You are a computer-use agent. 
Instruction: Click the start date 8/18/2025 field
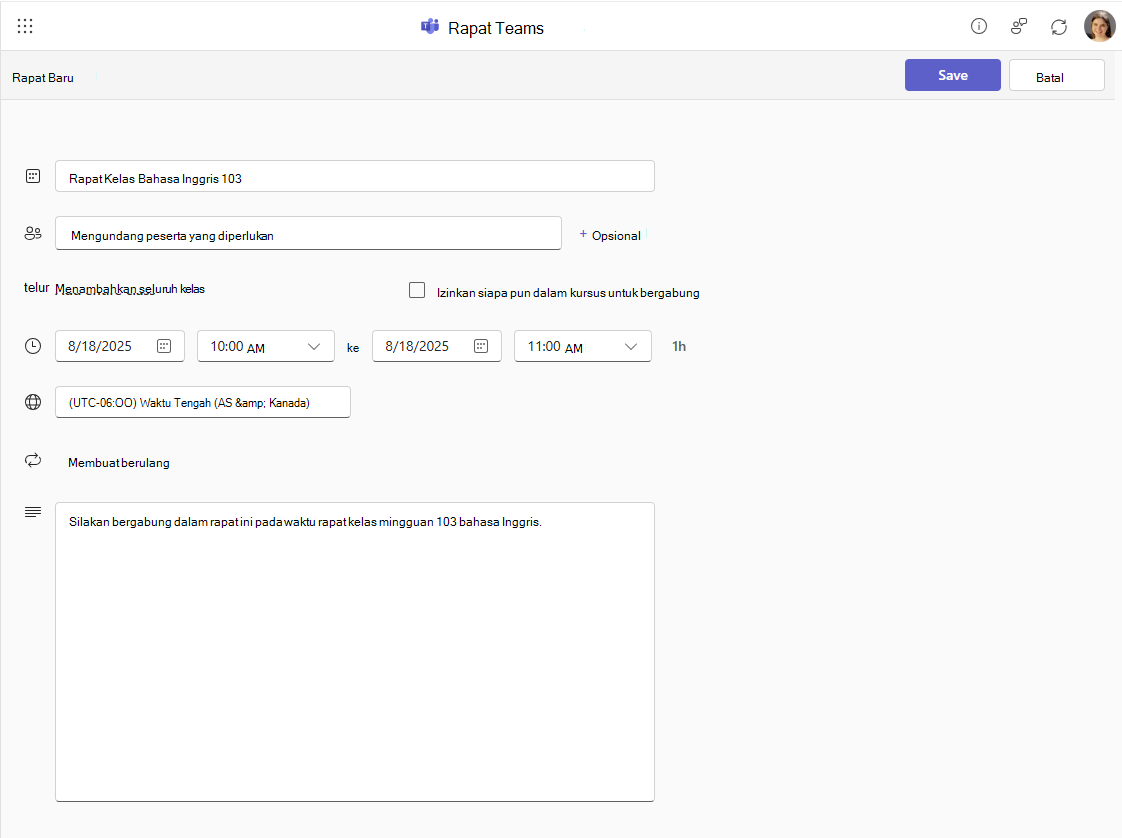point(119,346)
